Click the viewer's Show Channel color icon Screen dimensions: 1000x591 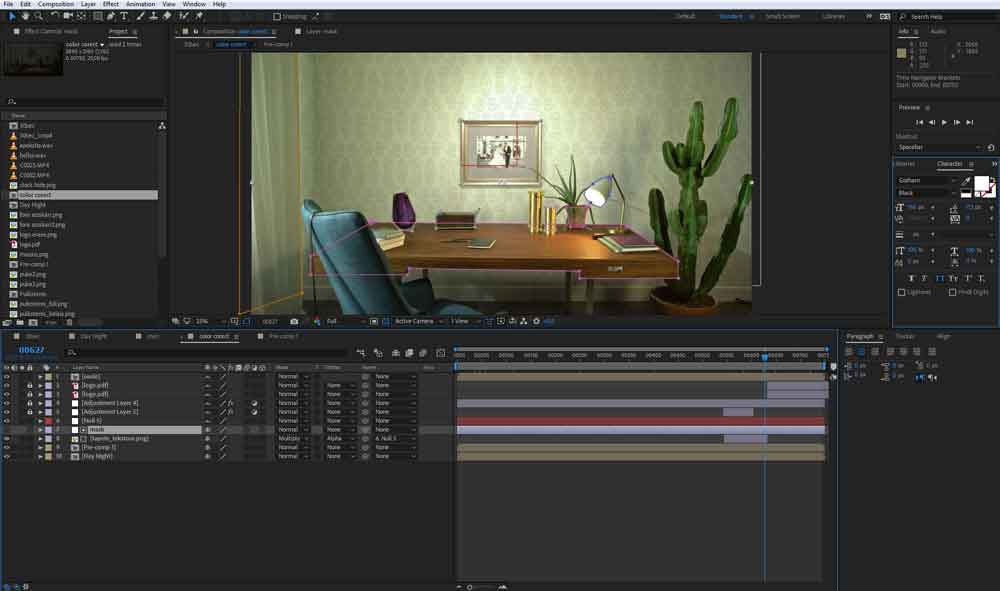(x=317, y=321)
